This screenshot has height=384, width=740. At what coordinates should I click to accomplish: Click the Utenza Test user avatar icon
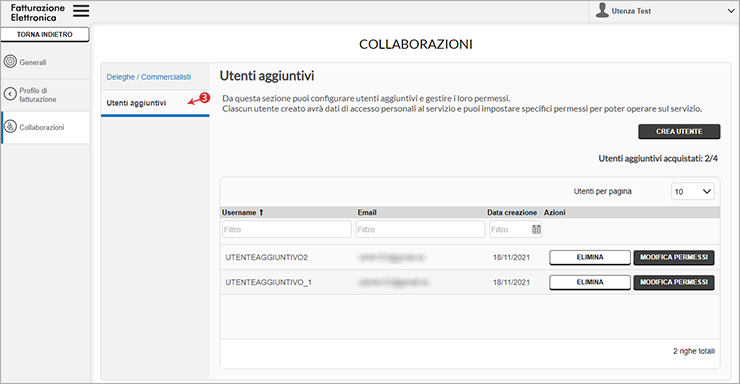point(602,10)
